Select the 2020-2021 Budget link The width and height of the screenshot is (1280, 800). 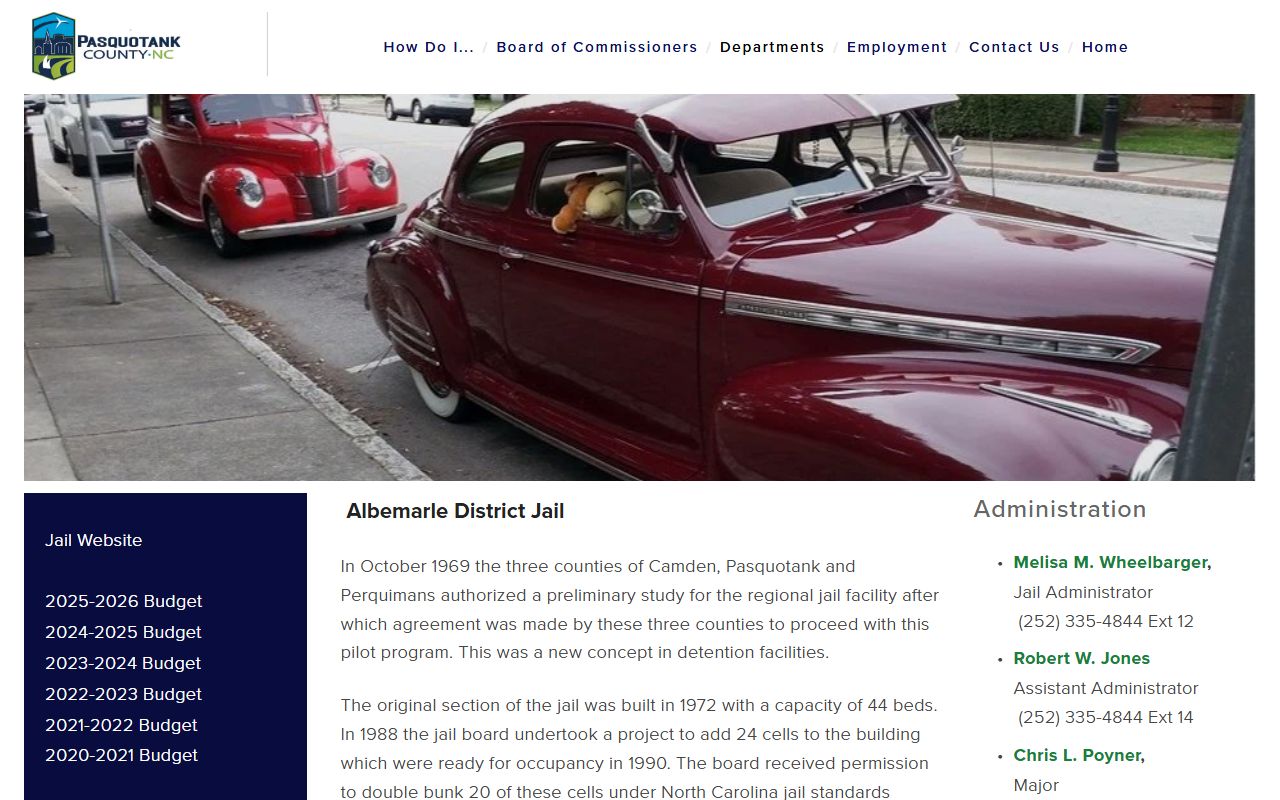(121, 755)
